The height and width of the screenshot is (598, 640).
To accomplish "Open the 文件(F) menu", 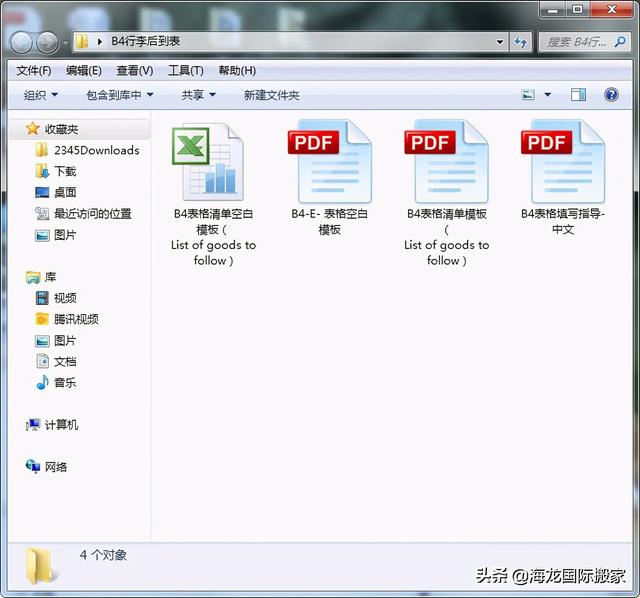I will 34,70.
